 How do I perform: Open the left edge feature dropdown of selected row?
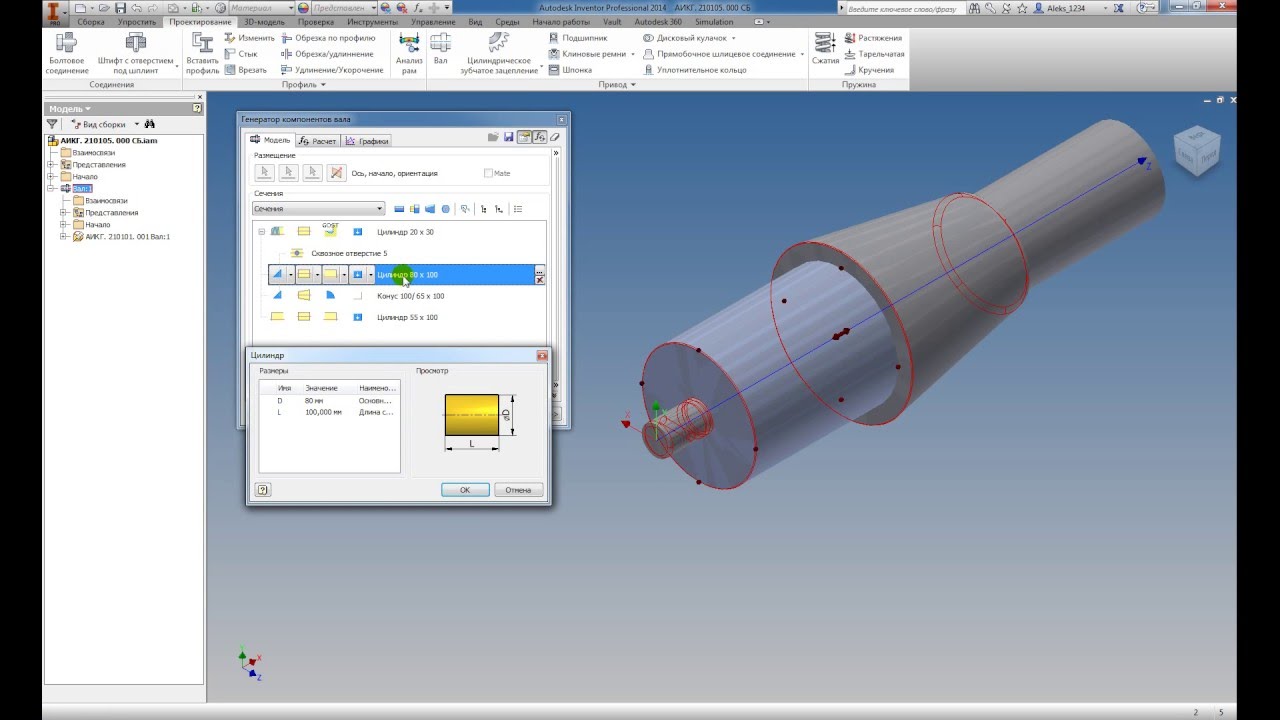pyautogui.click(x=291, y=274)
